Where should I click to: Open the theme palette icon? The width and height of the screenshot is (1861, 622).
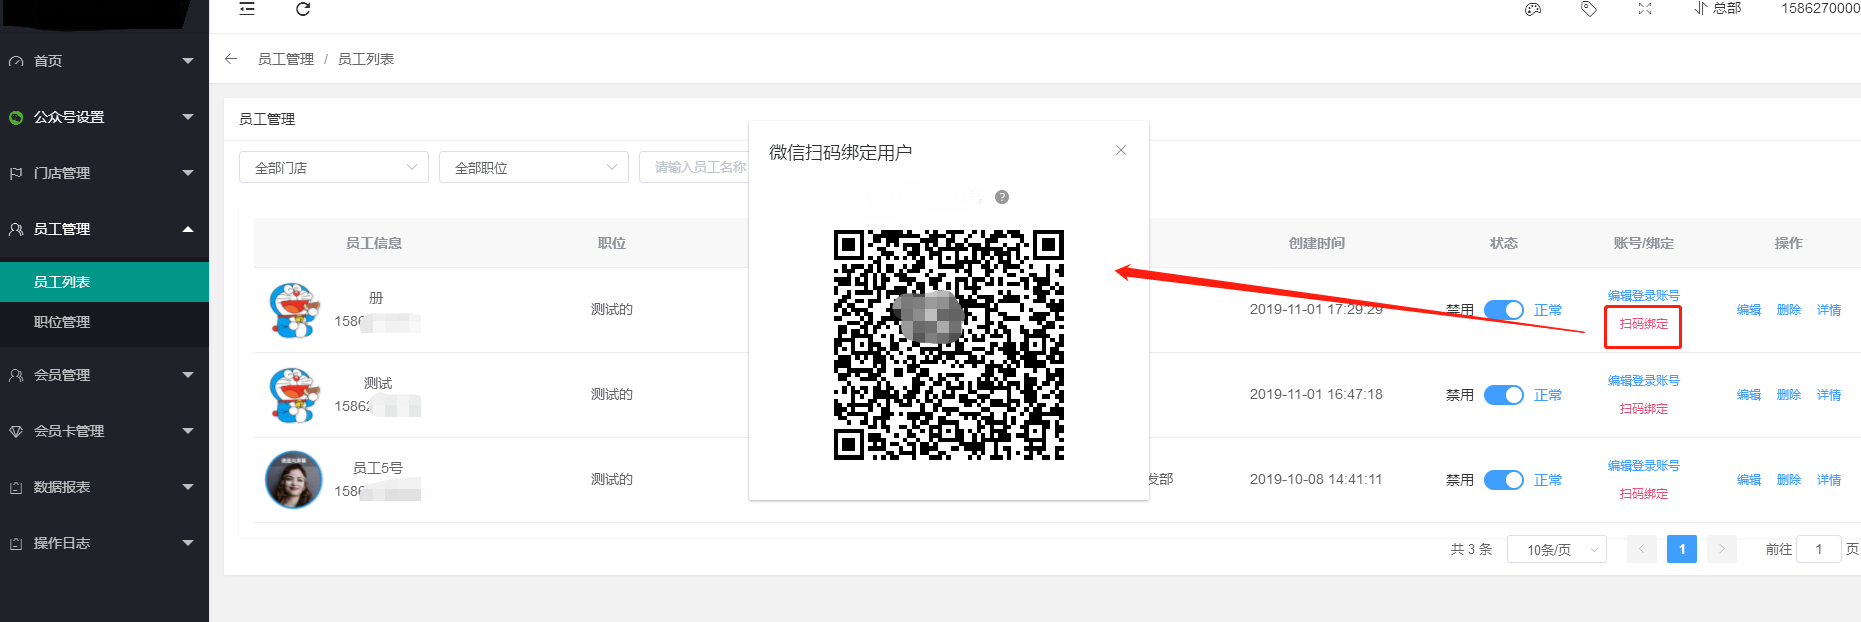(x=1533, y=9)
